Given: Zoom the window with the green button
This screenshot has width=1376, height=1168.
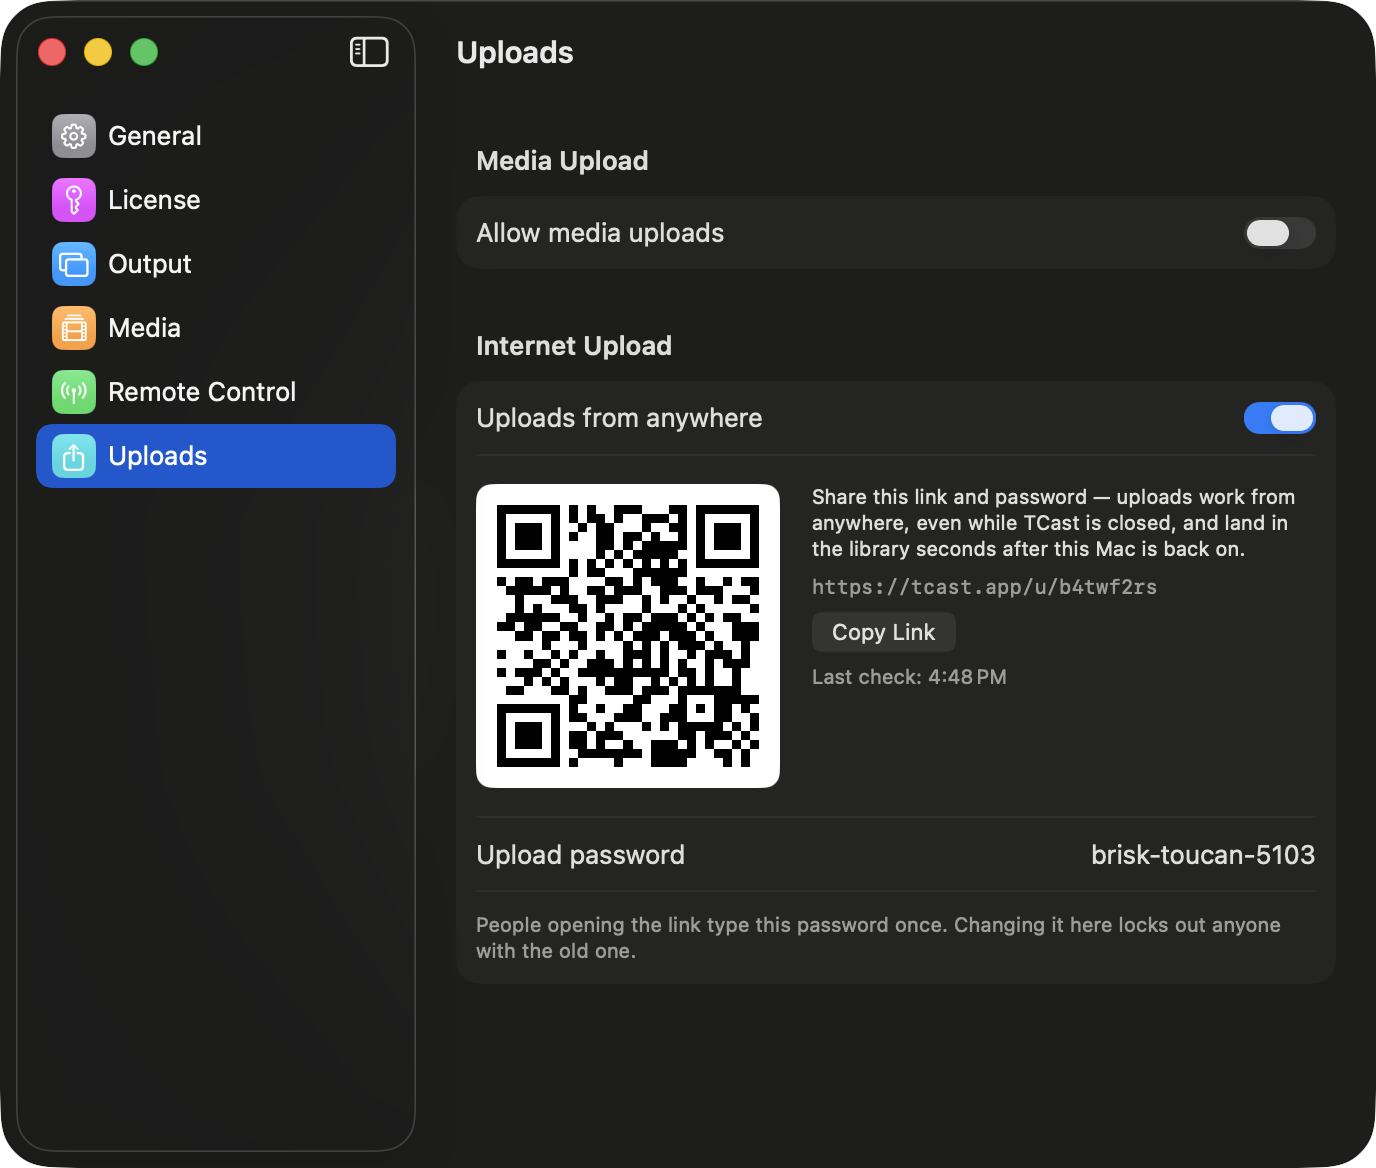Looking at the screenshot, I should click(144, 52).
